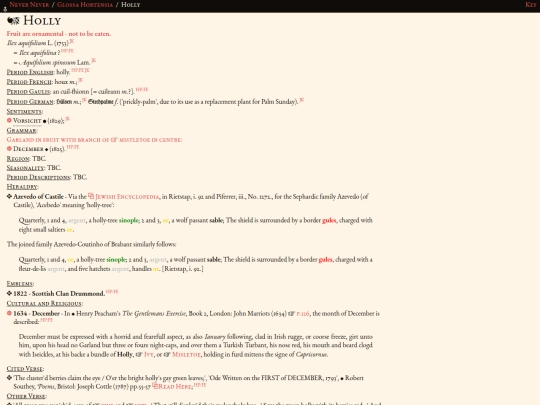Click the HP:FE reference after Read Here

pos(200,385)
